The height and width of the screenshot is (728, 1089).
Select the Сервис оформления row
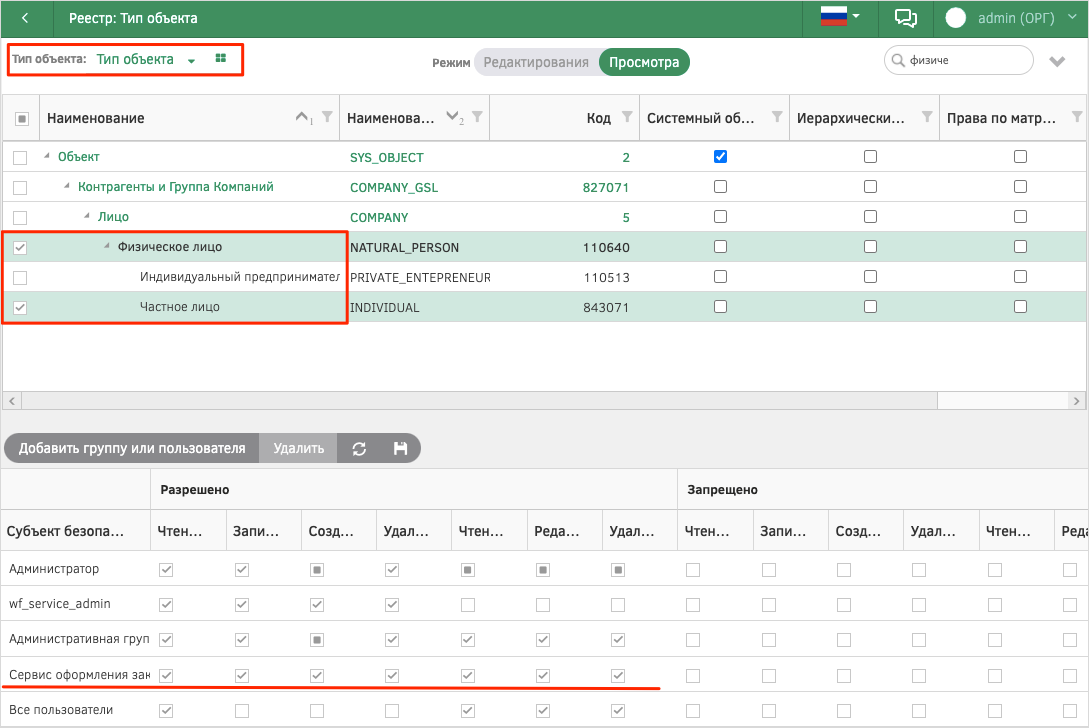(x=544, y=675)
